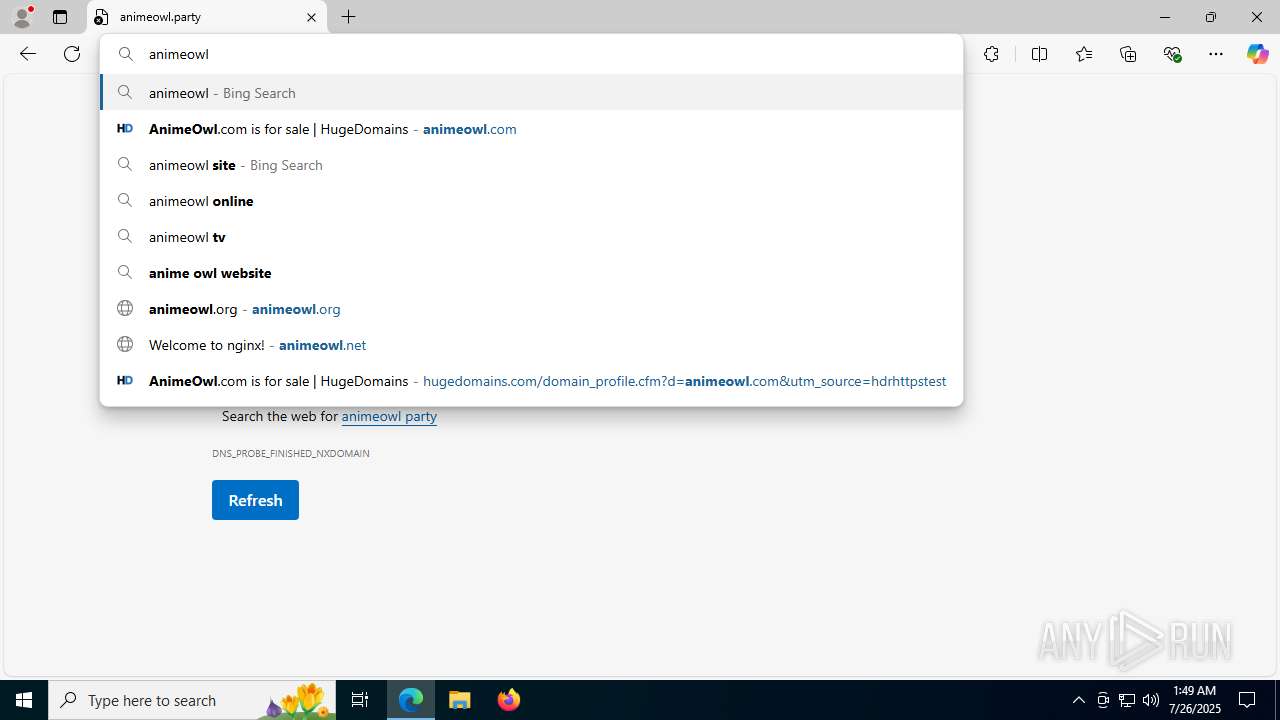
Task: Click the browser Back arrow
Action: coord(27,54)
